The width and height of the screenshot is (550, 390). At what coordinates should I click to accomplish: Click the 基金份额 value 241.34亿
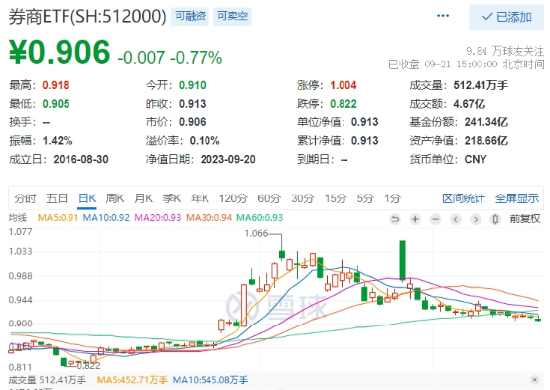(x=486, y=122)
